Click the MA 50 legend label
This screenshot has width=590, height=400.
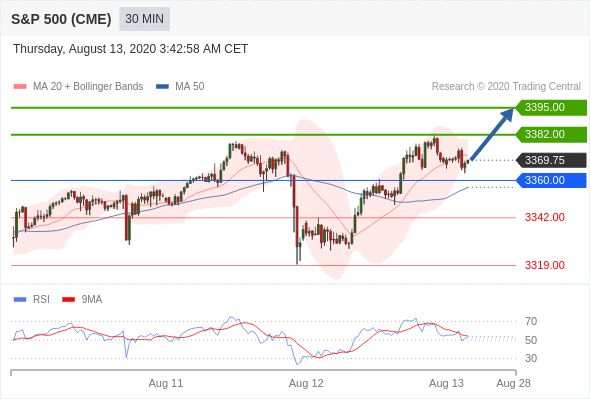[x=190, y=86]
